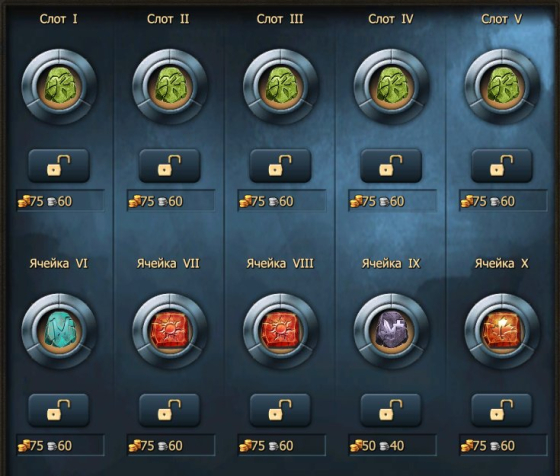
Task: Select the green rune in Слот IV
Action: click(391, 87)
